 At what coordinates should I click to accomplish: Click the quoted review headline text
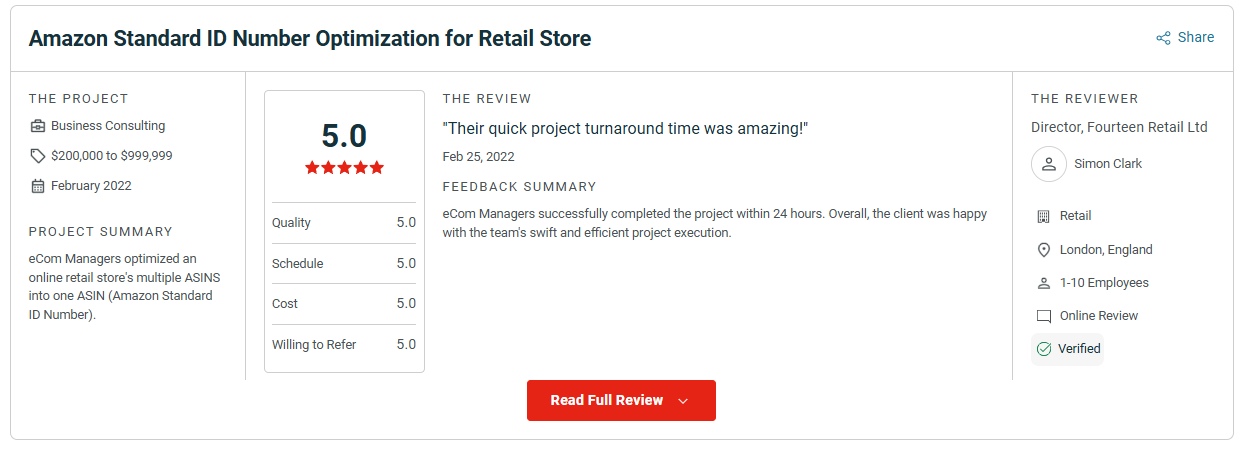(x=625, y=128)
